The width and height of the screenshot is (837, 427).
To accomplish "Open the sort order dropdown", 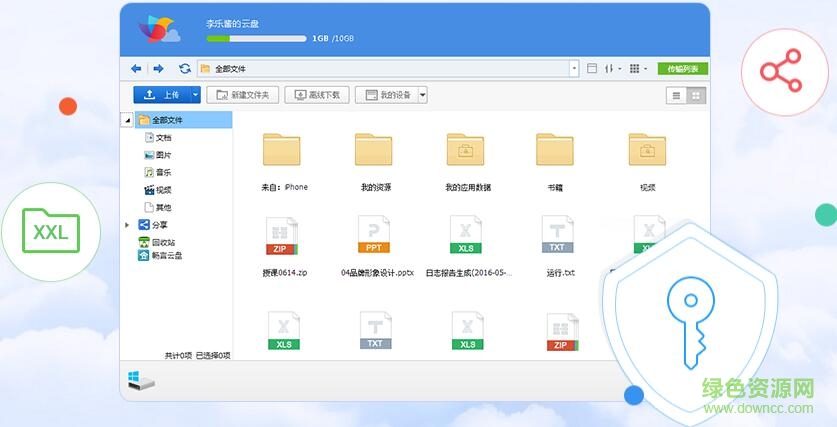I will pos(613,68).
